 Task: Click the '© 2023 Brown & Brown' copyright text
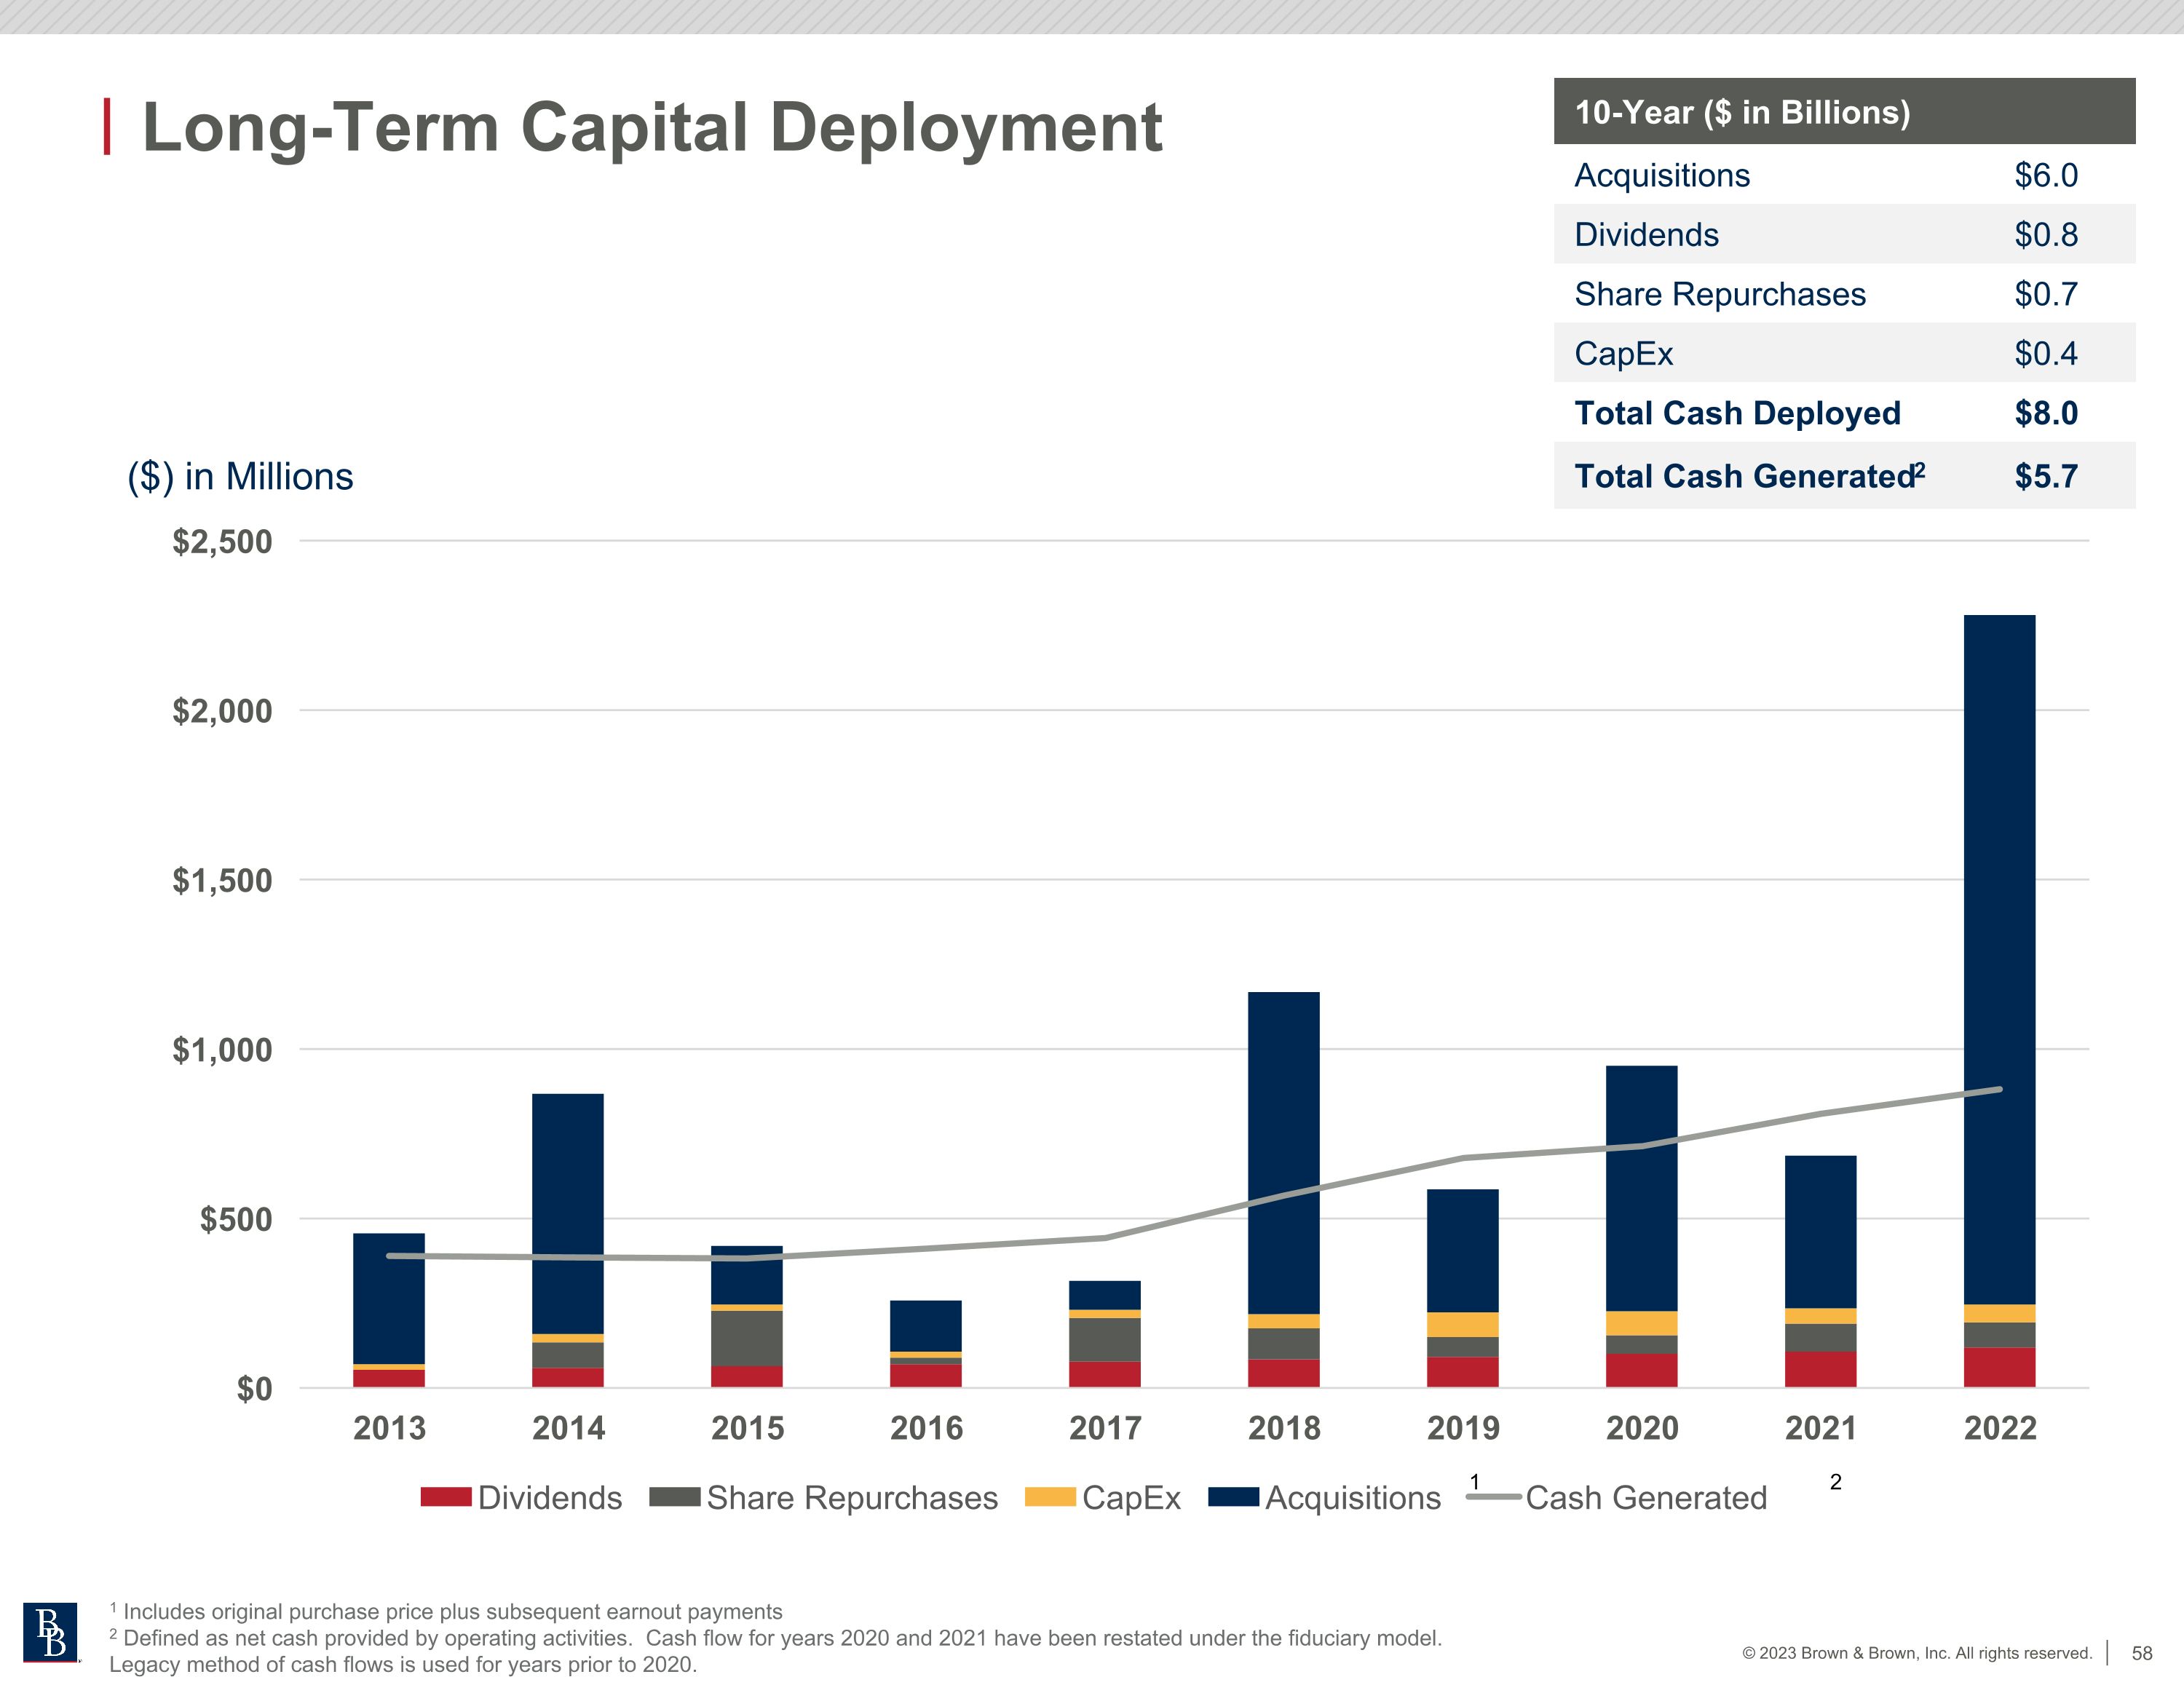click(x=1917, y=1653)
